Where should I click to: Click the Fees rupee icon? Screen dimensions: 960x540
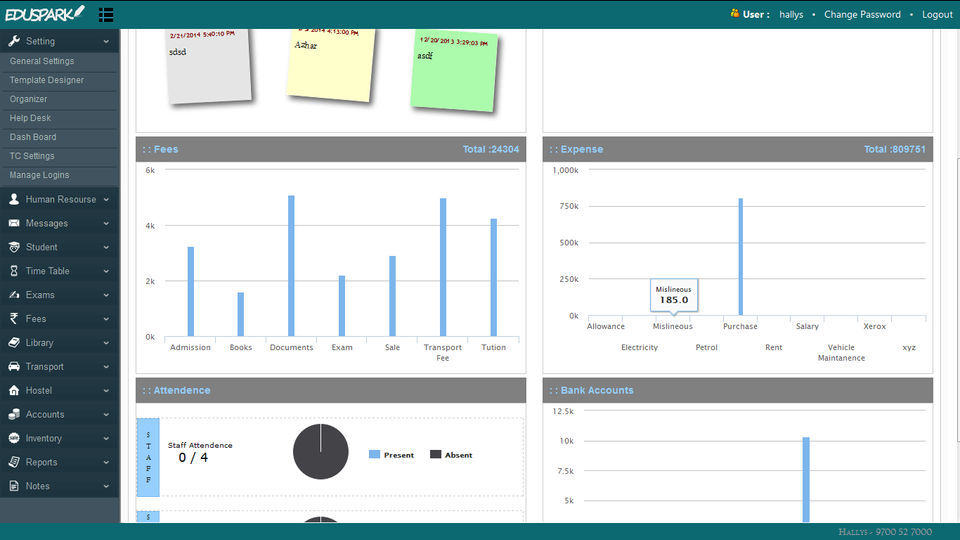point(14,318)
